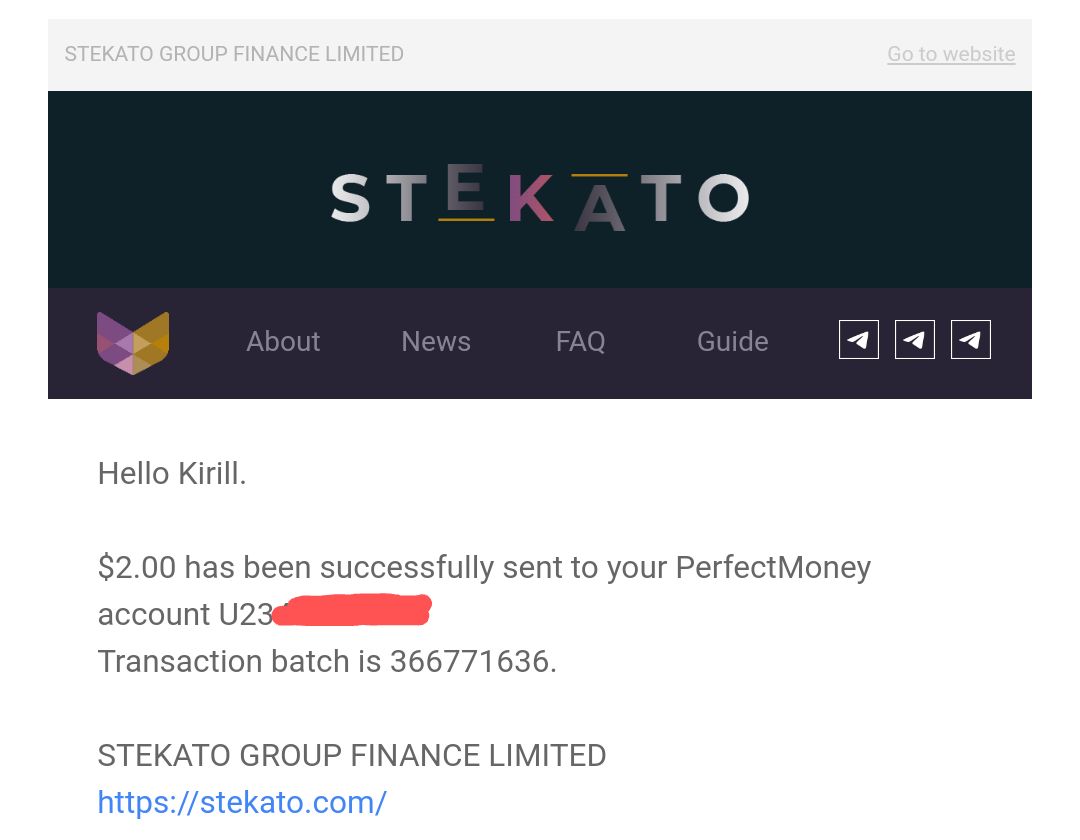
Task: Click the Hello Kirill greeting
Action: [172, 474]
